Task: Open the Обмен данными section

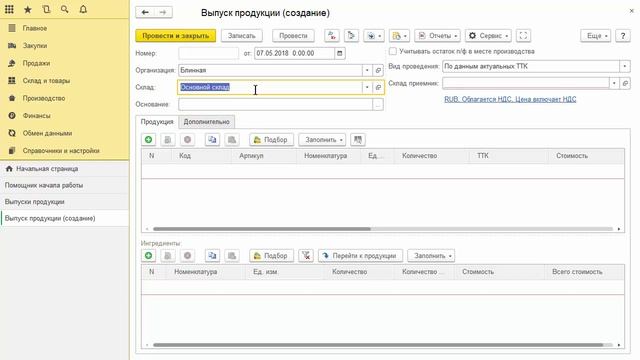Action: [x=64, y=133]
